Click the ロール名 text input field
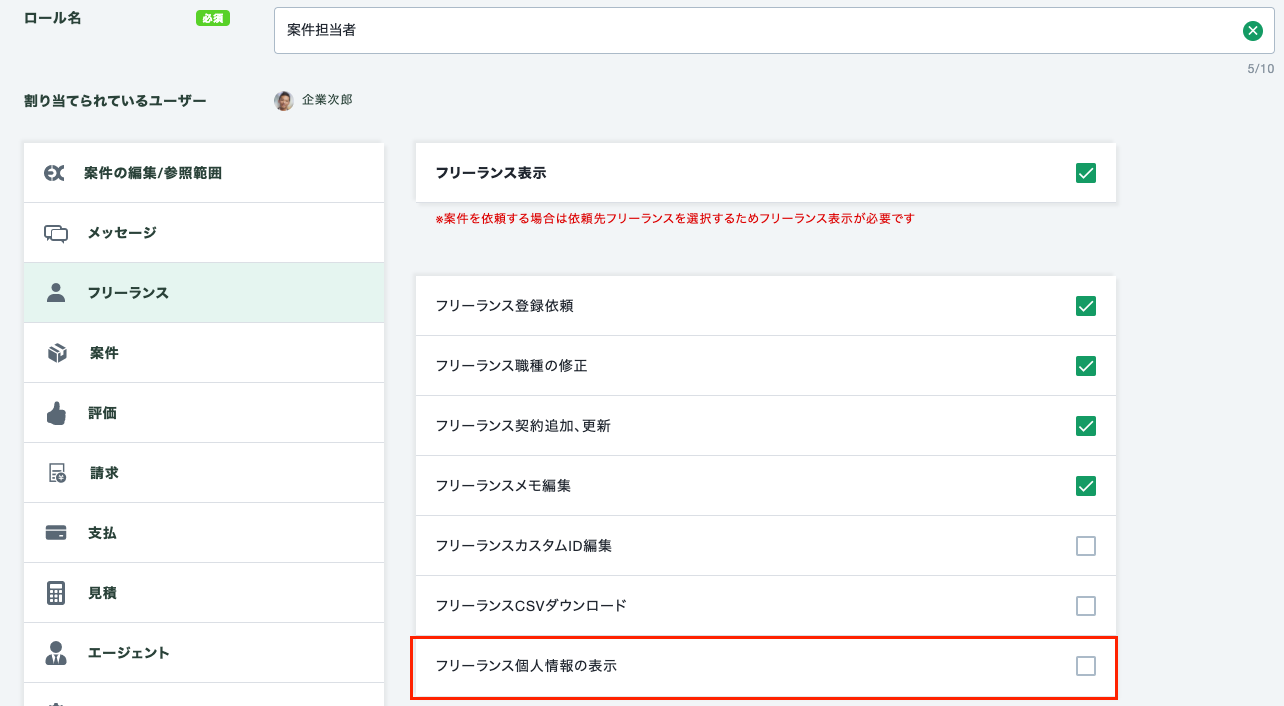 pyautogui.click(x=750, y=31)
